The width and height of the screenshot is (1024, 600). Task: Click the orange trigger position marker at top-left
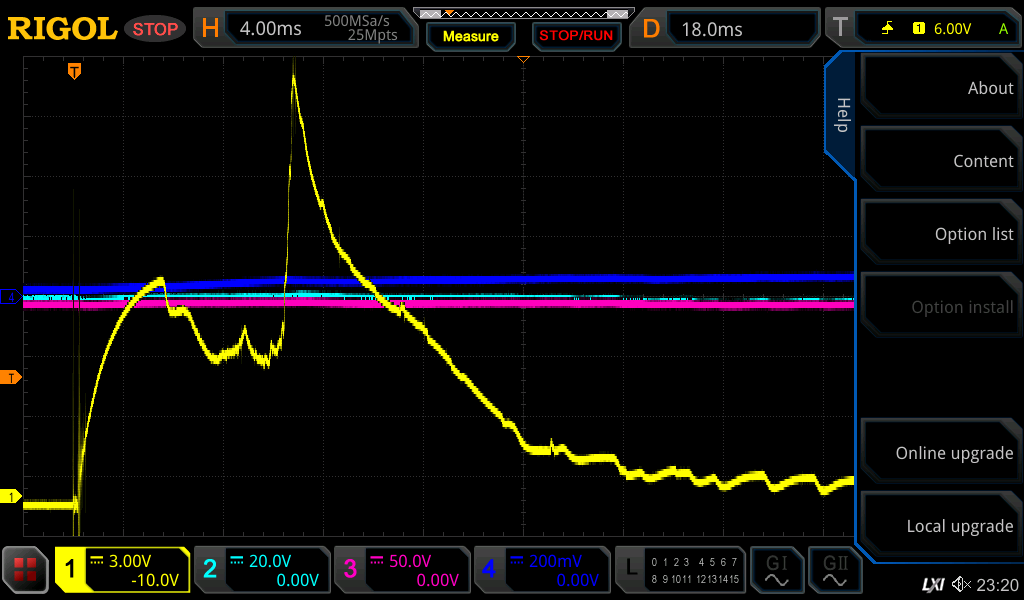[74, 70]
